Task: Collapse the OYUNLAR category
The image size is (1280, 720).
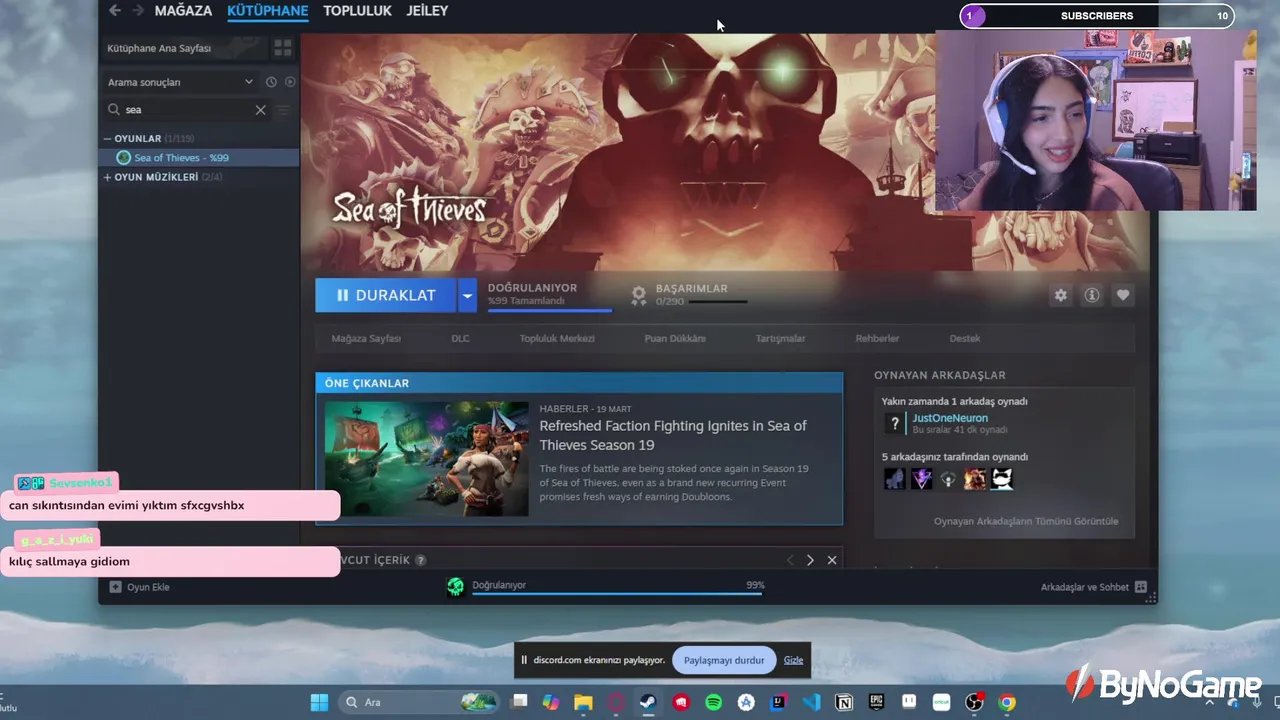Action: 108,139
